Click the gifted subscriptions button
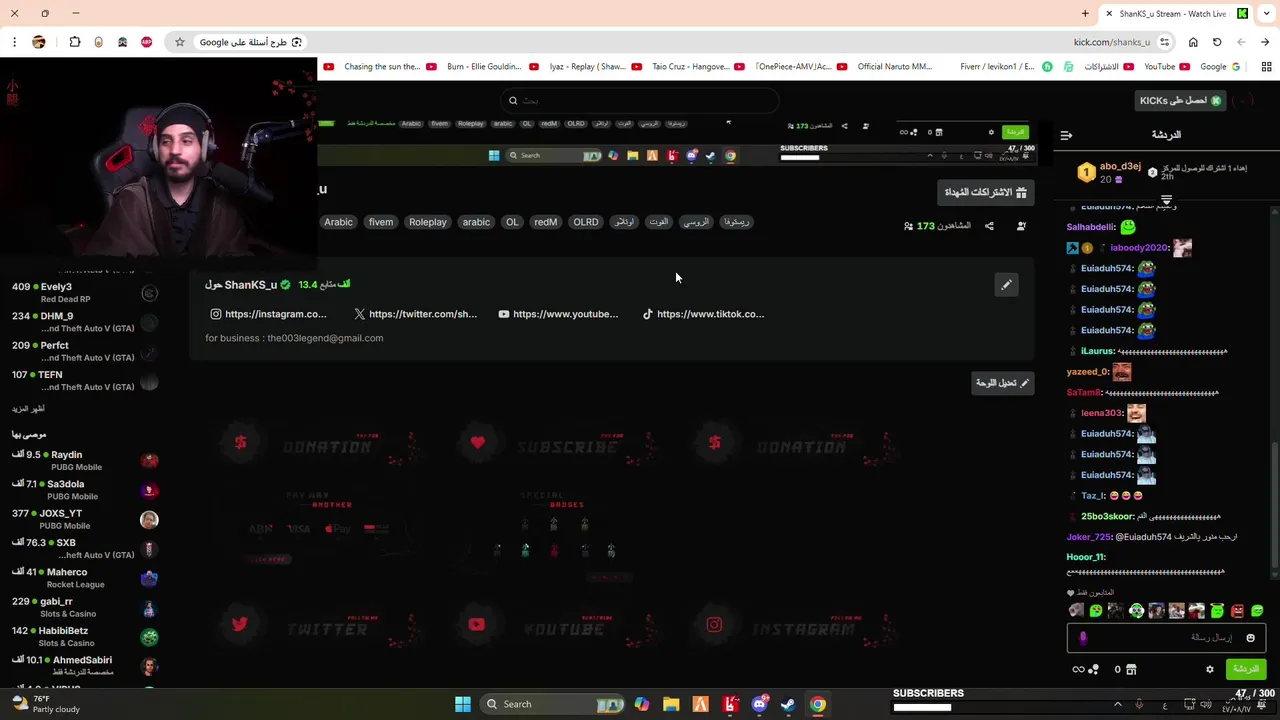The height and width of the screenshot is (720, 1280). [x=987, y=192]
